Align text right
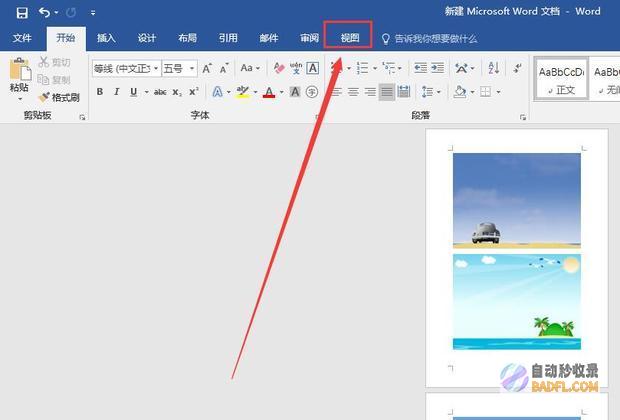The image size is (620, 420). (370, 92)
